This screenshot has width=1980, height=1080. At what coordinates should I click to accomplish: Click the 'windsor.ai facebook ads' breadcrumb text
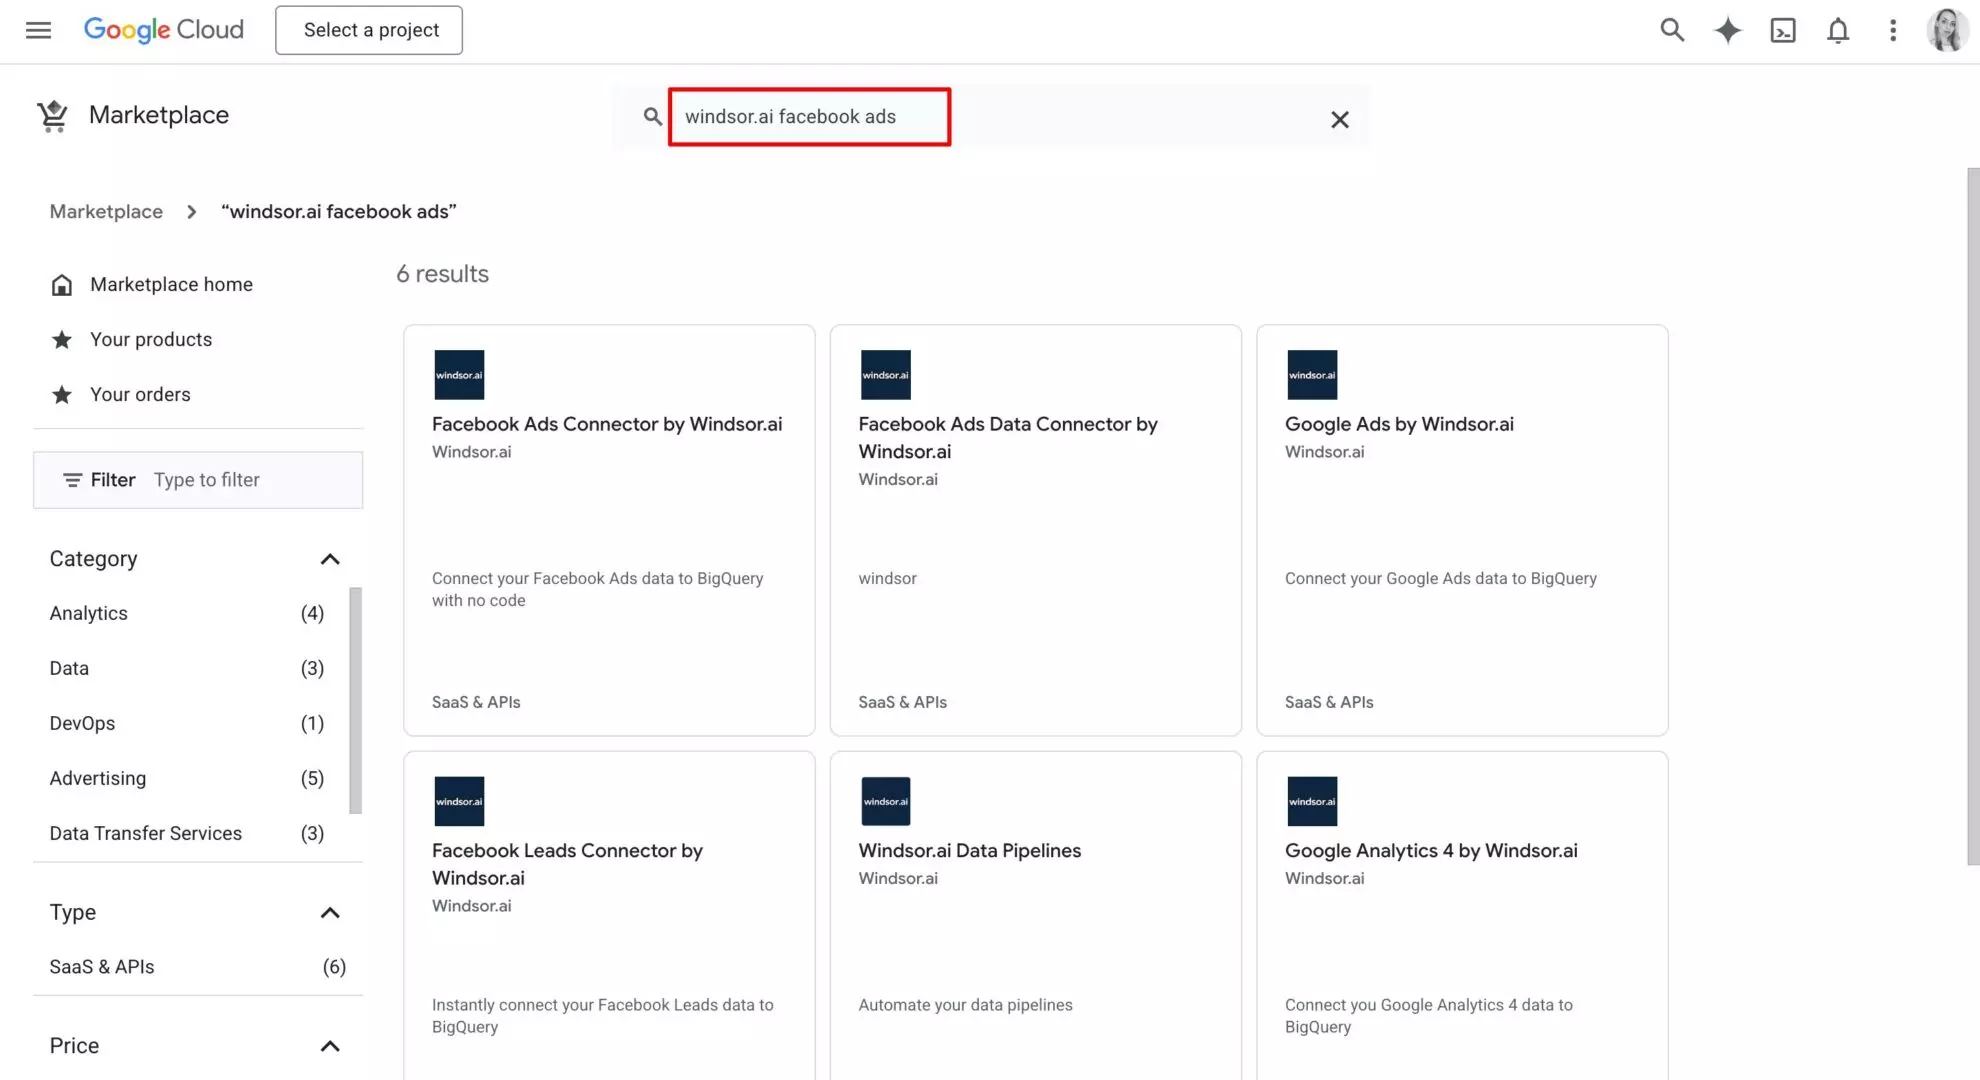point(339,212)
